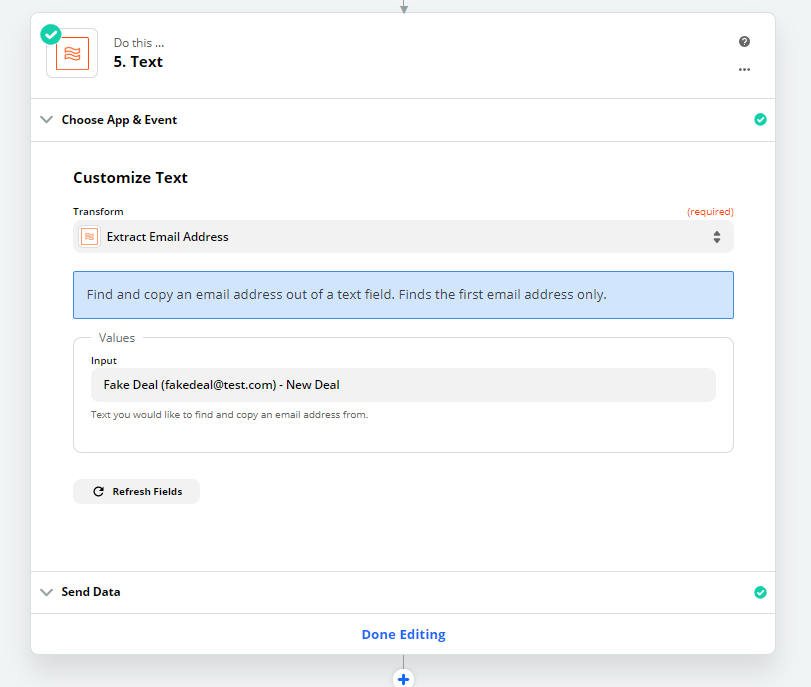This screenshot has height=687, width=811.
Task: Click the Input field with Fake Deal text
Action: click(403, 385)
